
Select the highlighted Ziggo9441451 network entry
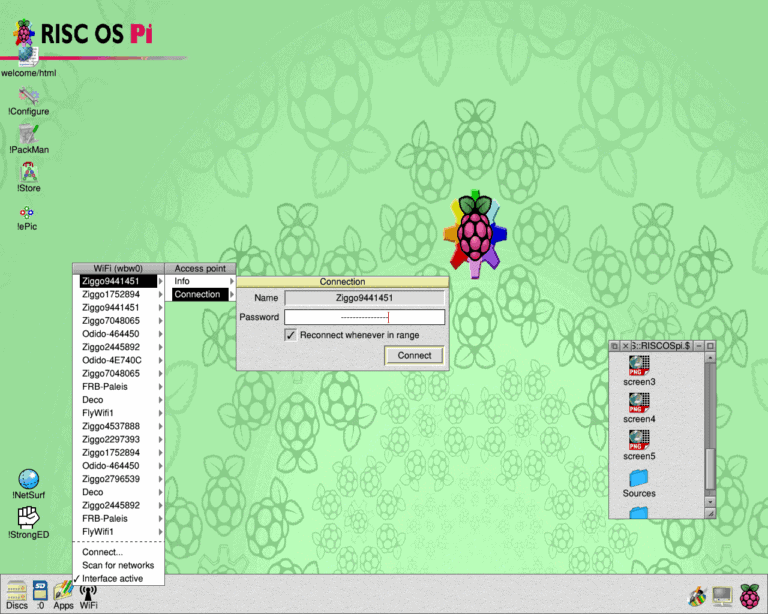click(x=118, y=281)
